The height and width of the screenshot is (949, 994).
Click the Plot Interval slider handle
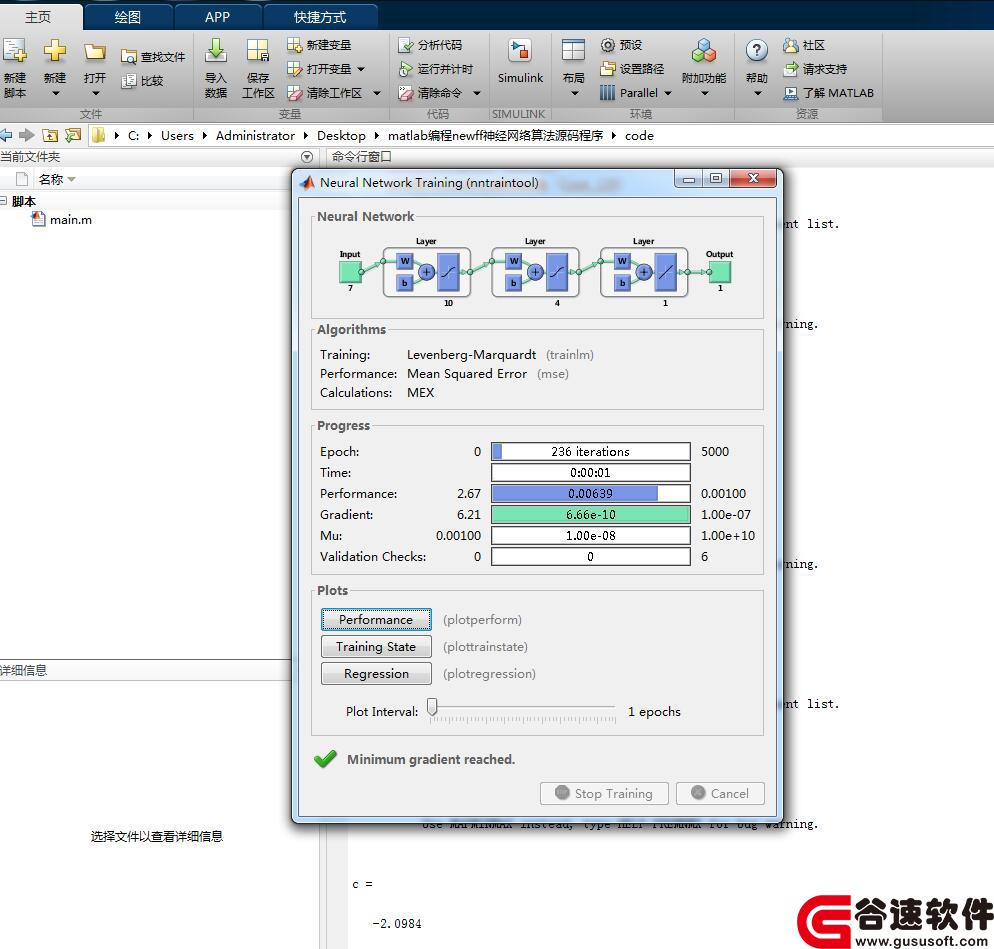[432, 707]
